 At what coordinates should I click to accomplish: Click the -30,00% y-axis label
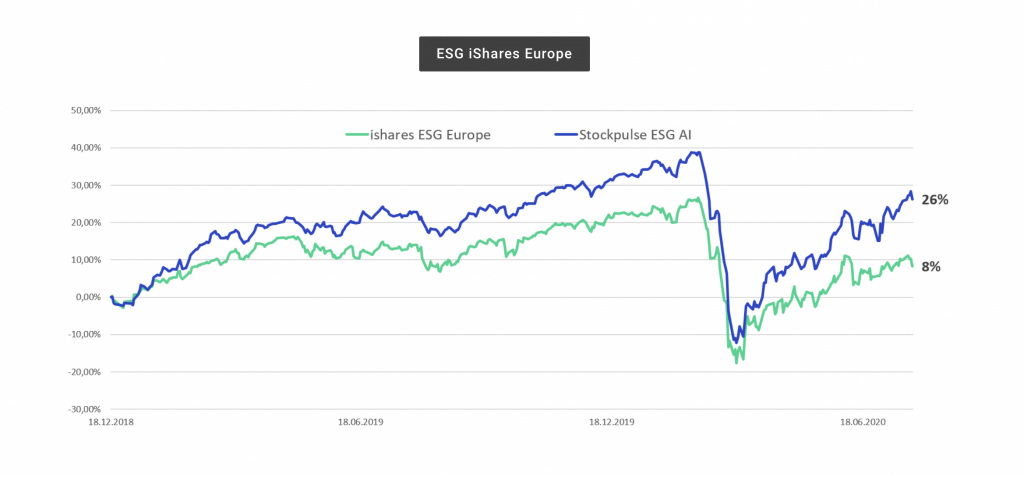(x=83, y=409)
